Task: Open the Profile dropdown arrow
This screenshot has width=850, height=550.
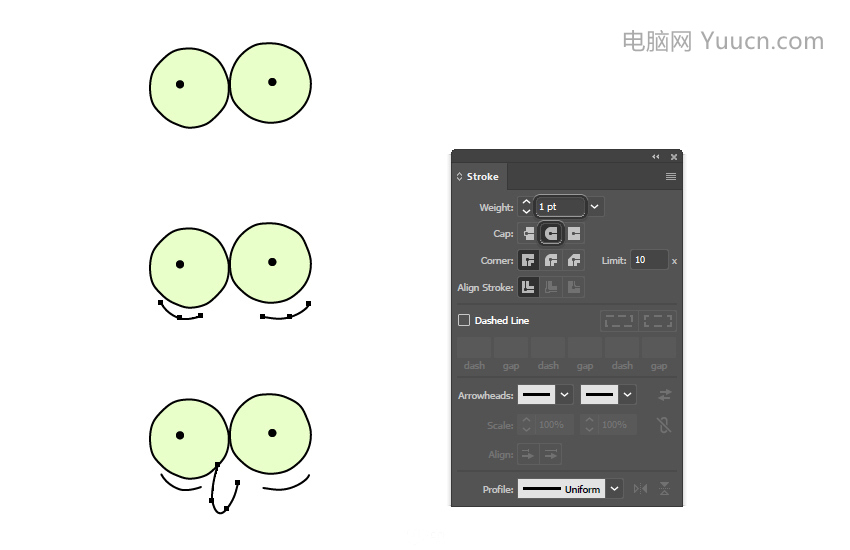Action: pos(614,489)
